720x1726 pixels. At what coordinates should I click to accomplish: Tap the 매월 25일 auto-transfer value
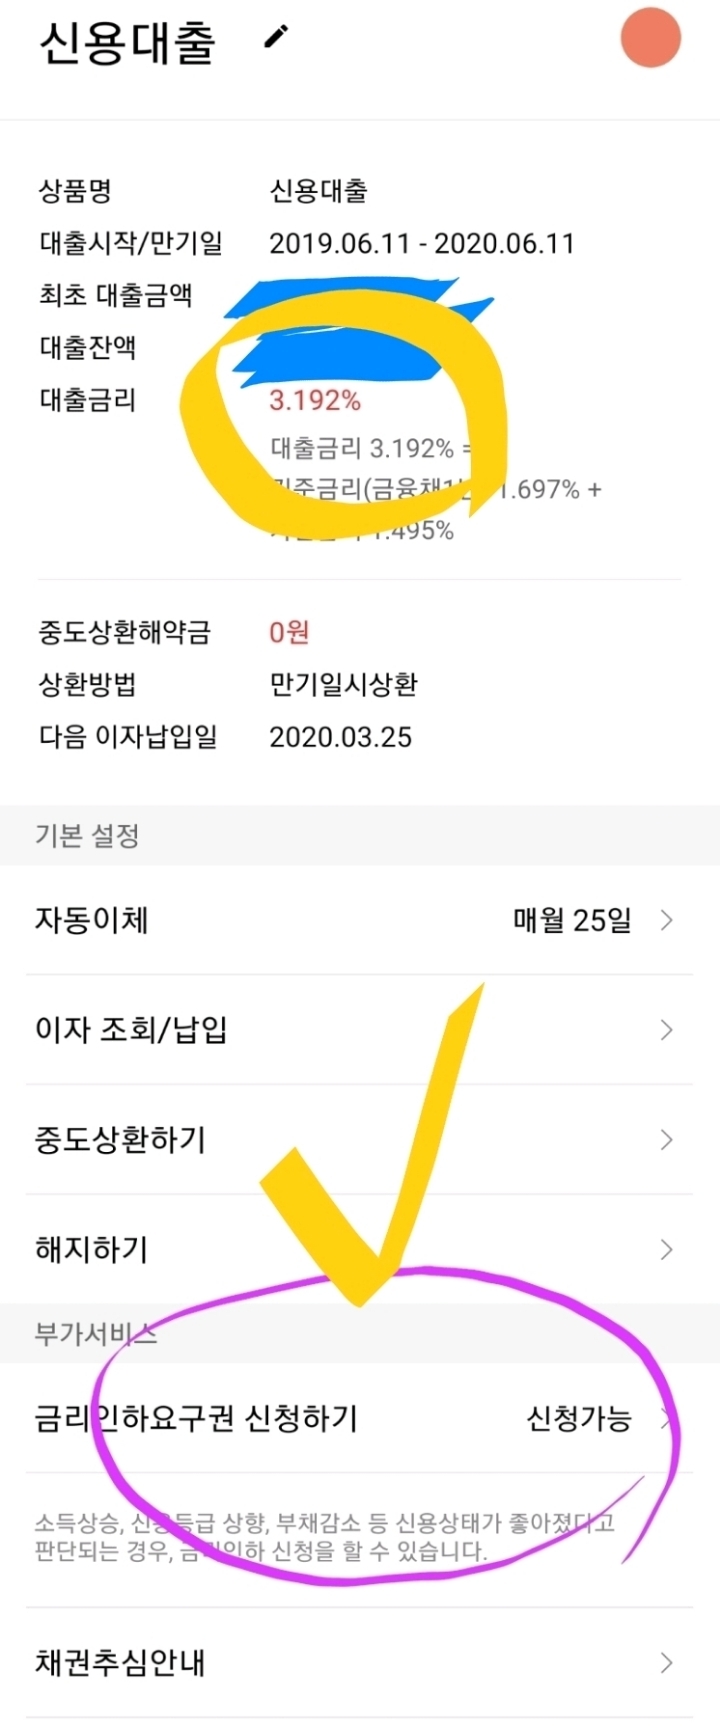[x=572, y=920]
